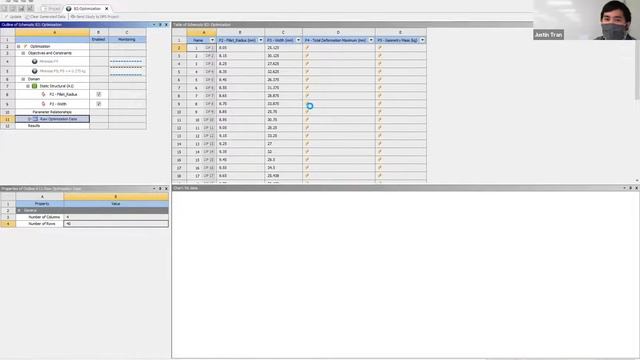Screen dimensions: 640x360
Task: Click the Optimization node status icon
Action: pos(26,47)
